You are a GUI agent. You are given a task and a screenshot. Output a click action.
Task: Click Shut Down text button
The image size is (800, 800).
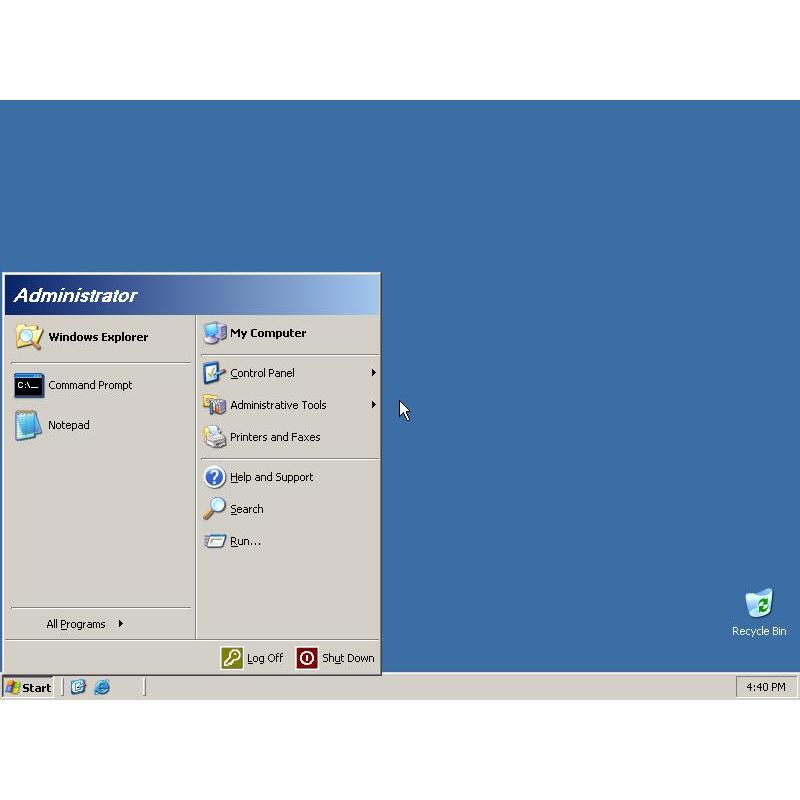[348, 658]
